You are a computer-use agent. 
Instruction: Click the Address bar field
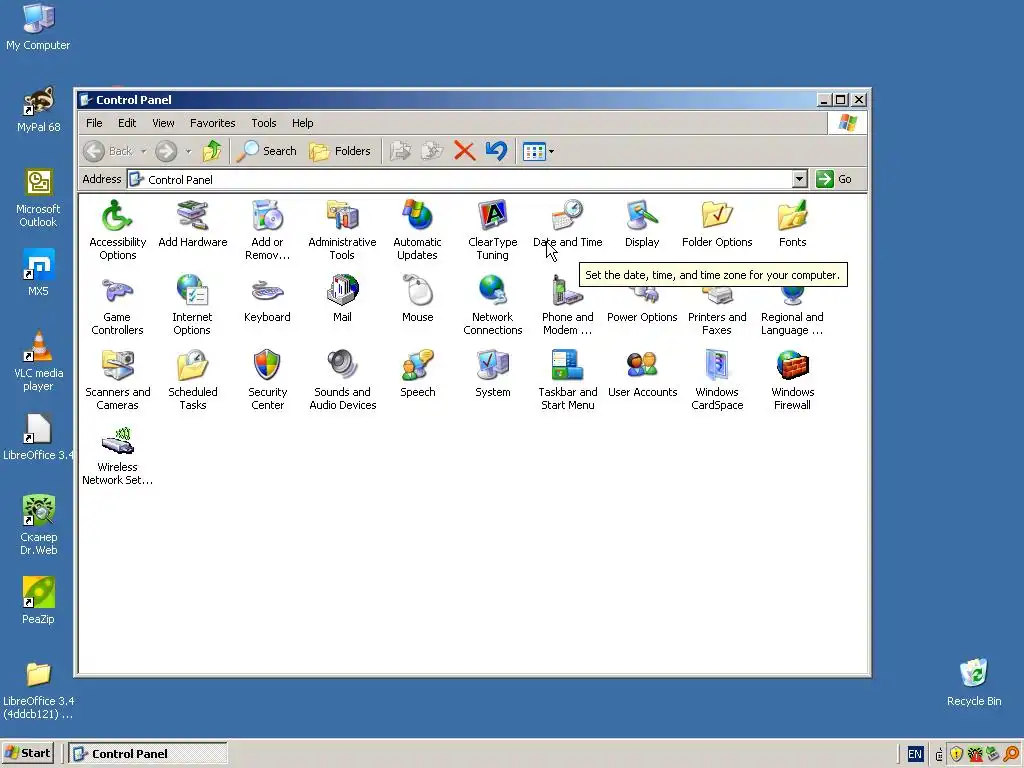click(460, 179)
